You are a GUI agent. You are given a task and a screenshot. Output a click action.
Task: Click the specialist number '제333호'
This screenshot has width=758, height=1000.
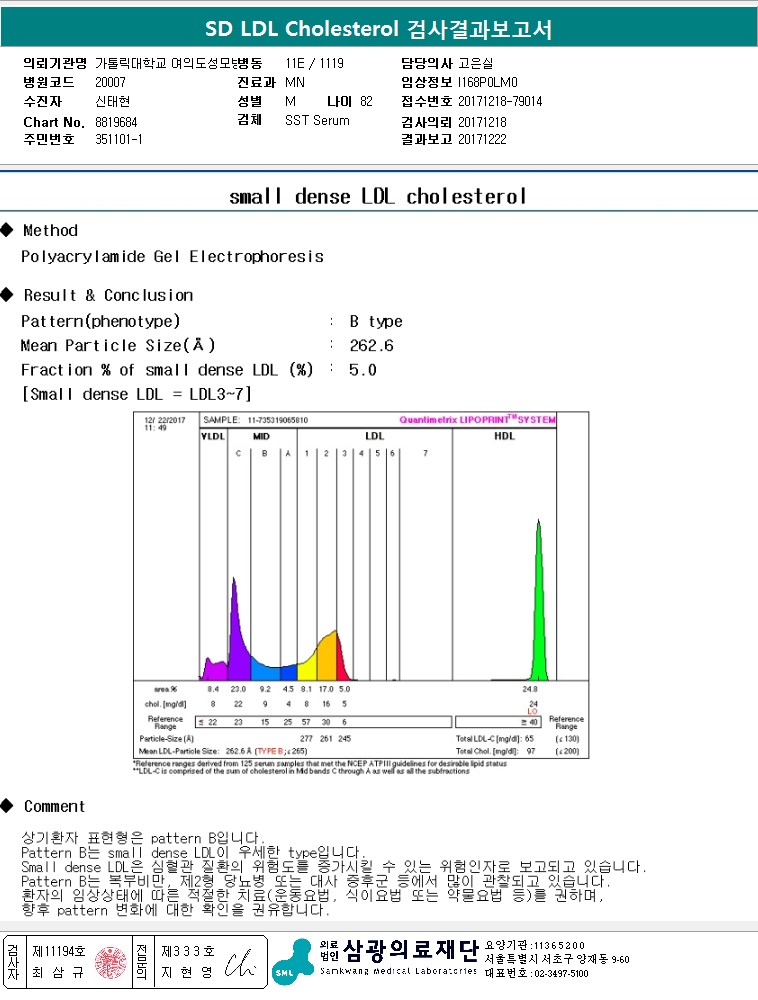point(188,952)
